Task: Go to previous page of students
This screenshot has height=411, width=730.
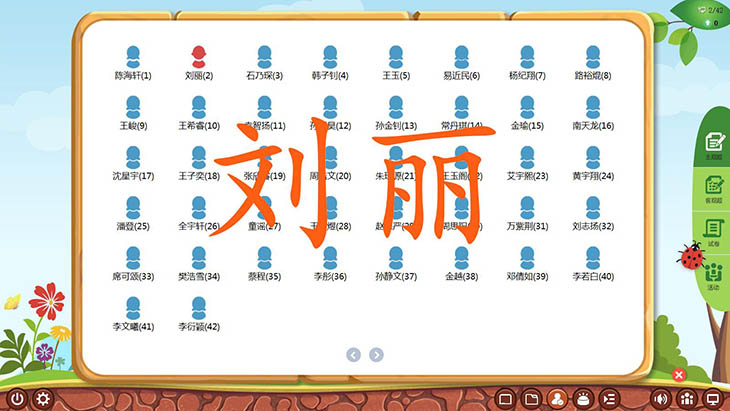Action: point(353,354)
